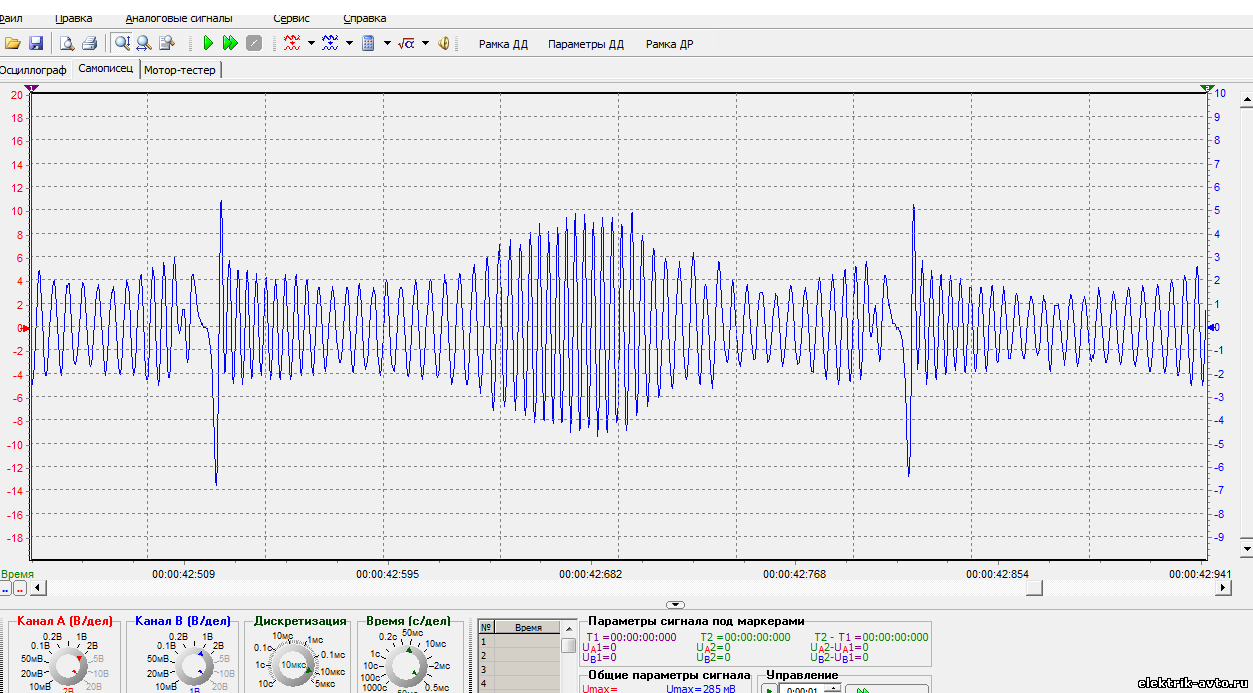This screenshot has width=1253, height=693.
Task: Select row 1 in the marker table
Action: pyautogui.click(x=519, y=642)
